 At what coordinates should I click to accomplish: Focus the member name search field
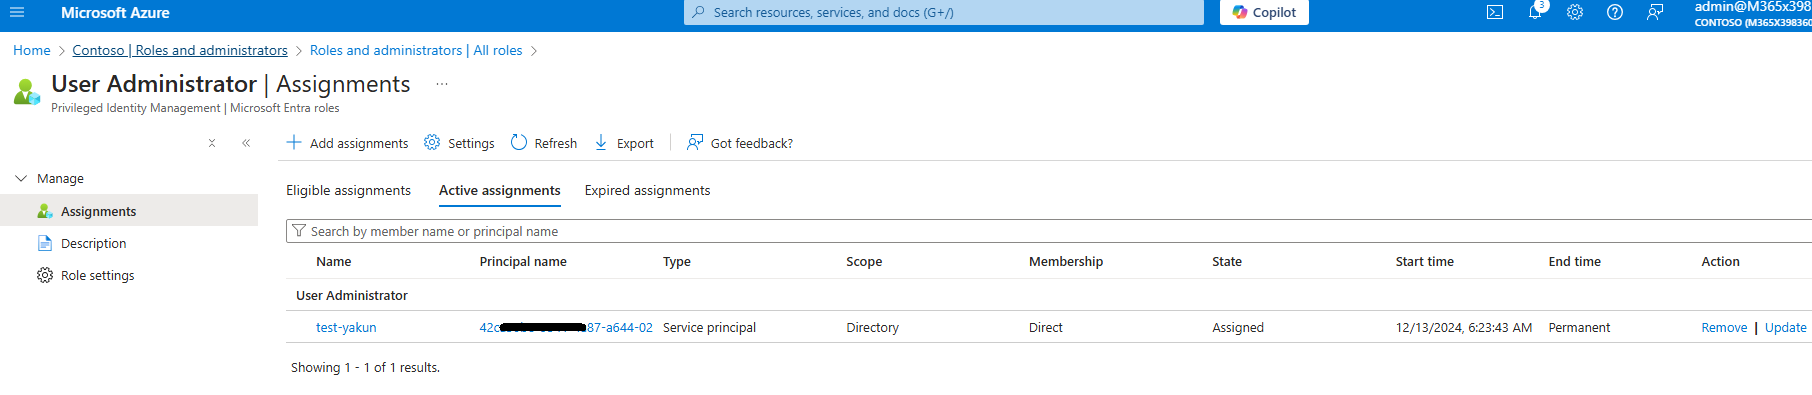1050,231
